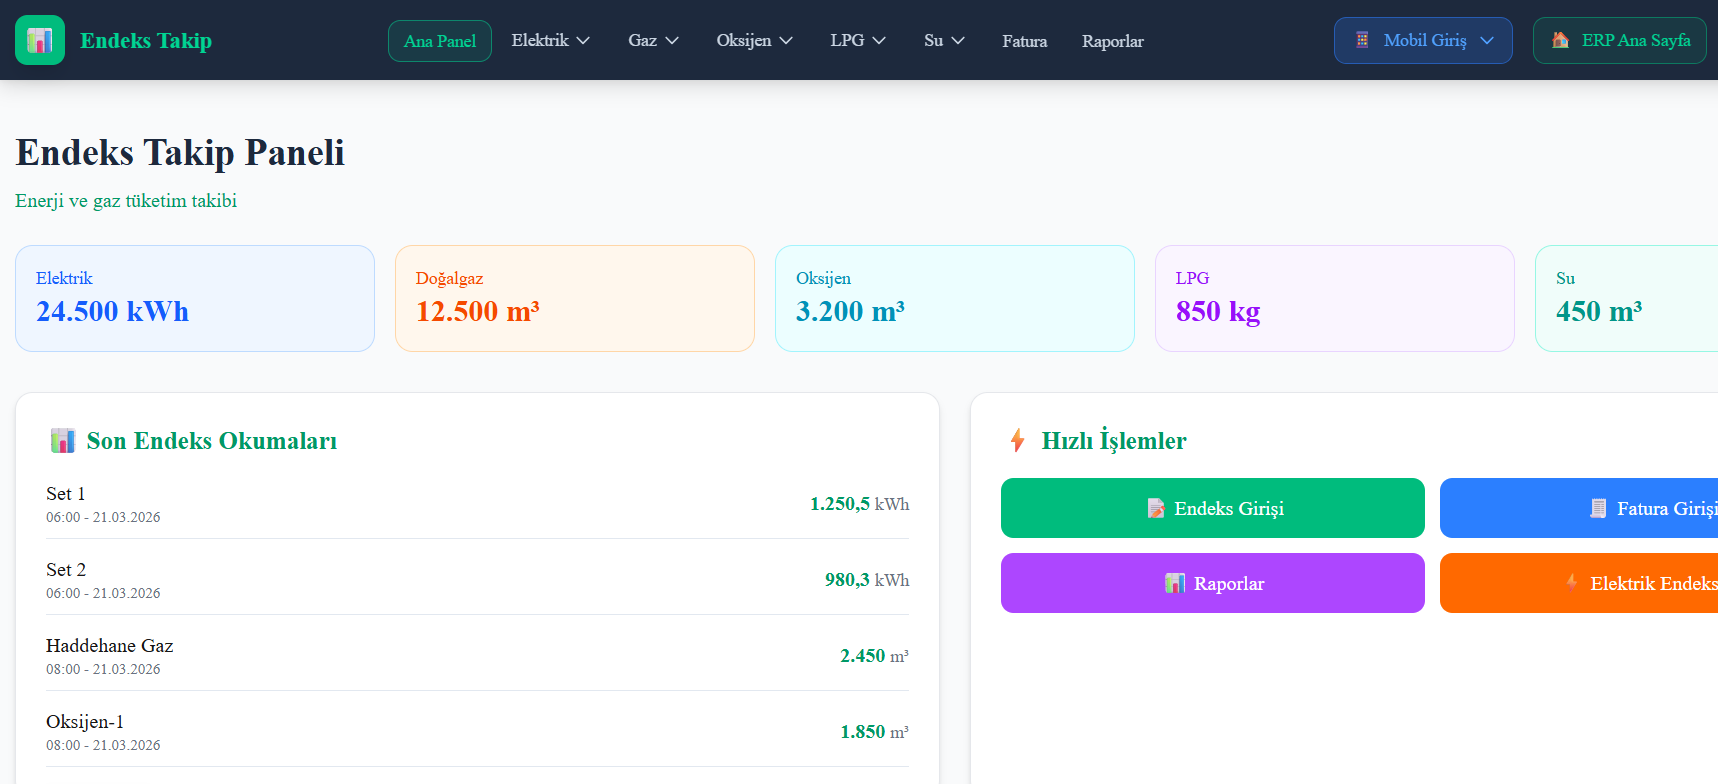Open Fatura from the navigation bar
Viewport: 1718px width, 784px height.
point(1025,41)
